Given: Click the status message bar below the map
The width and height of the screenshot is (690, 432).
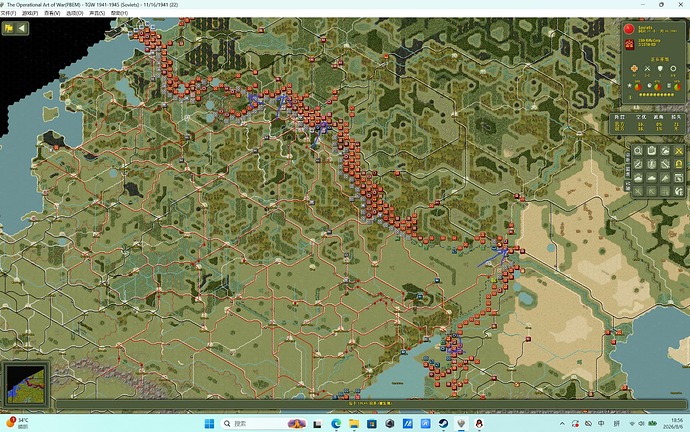Looking at the screenshot, I should coord(371,403).
